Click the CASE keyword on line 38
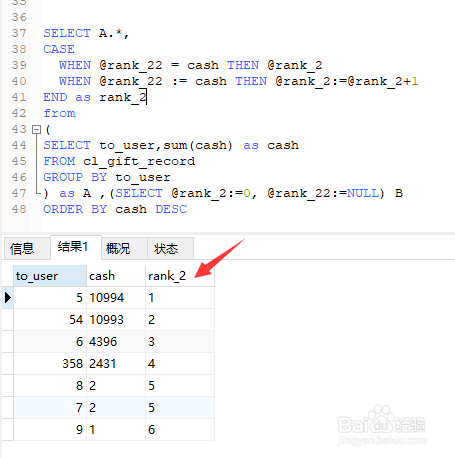The height and width of the screenshot is (458, 455). (59, 49)
